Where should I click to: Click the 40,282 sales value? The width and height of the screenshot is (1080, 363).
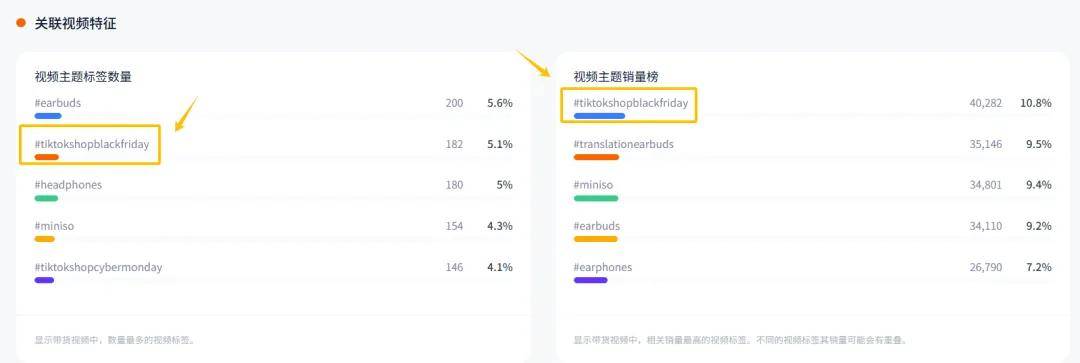click(986, 103)
